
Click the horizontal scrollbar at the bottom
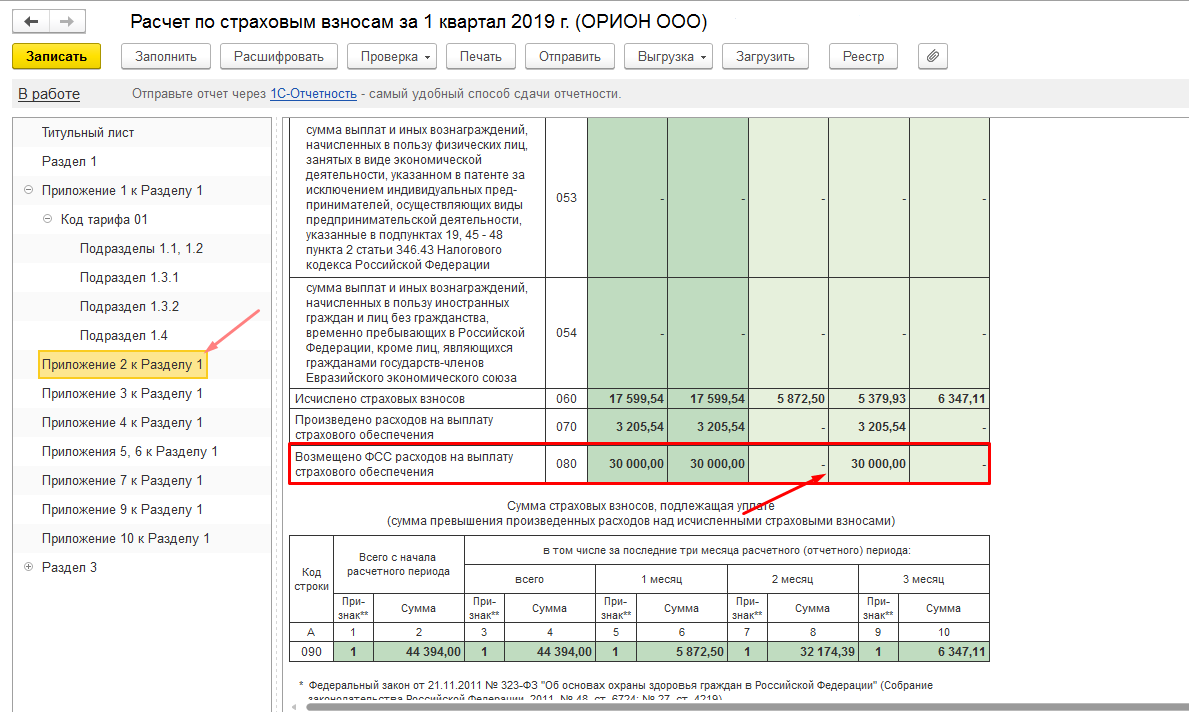(747, 707)
